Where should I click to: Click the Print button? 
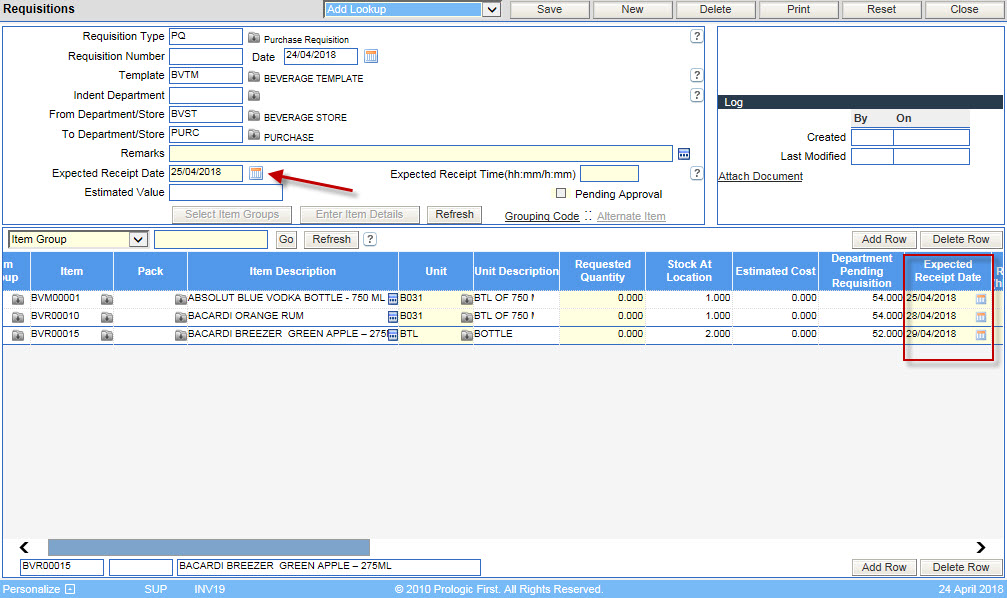798,10
